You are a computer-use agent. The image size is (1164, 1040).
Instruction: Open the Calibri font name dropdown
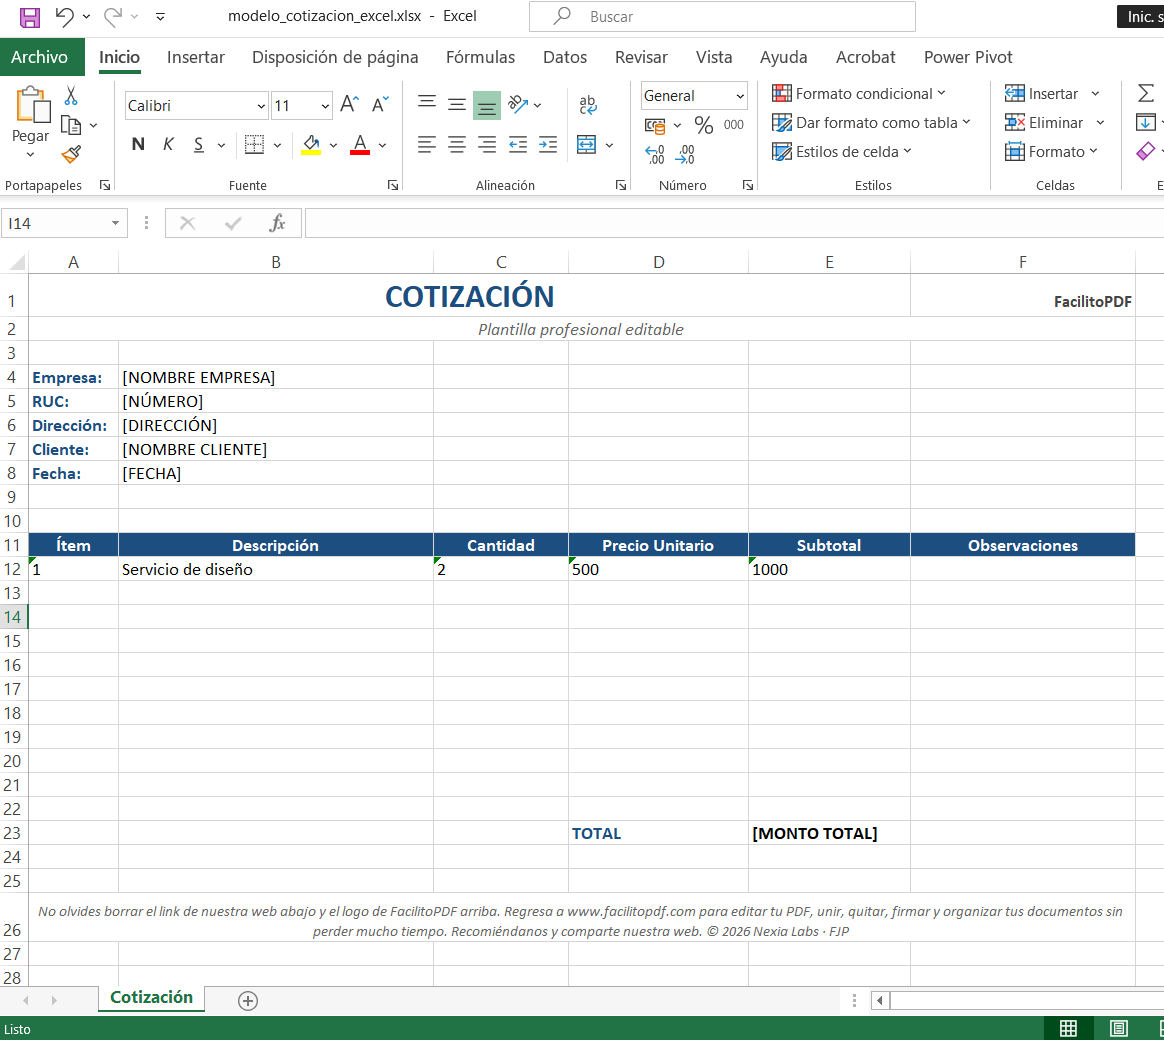(x=261, y=106)
